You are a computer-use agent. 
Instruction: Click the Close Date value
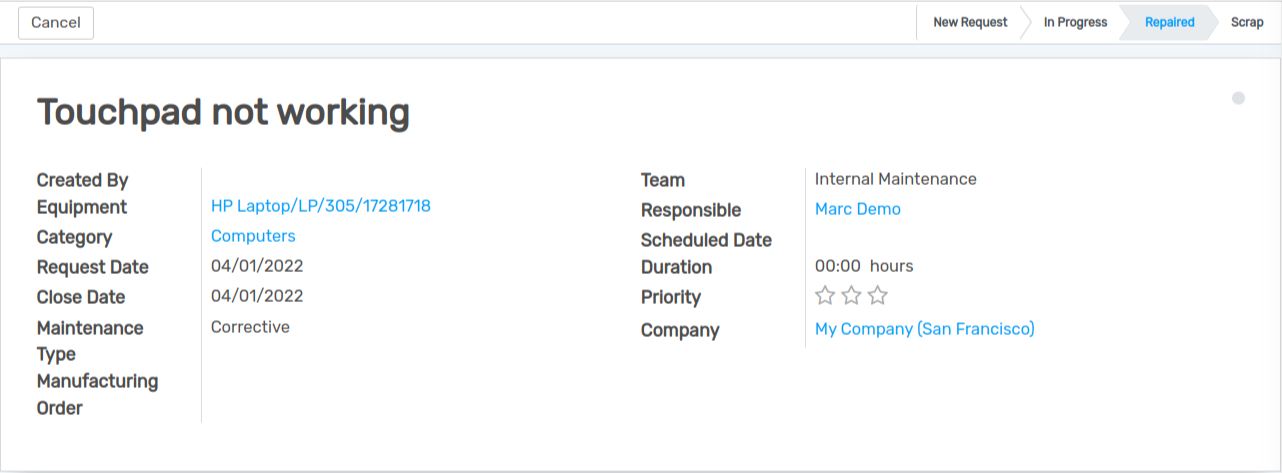257,296
